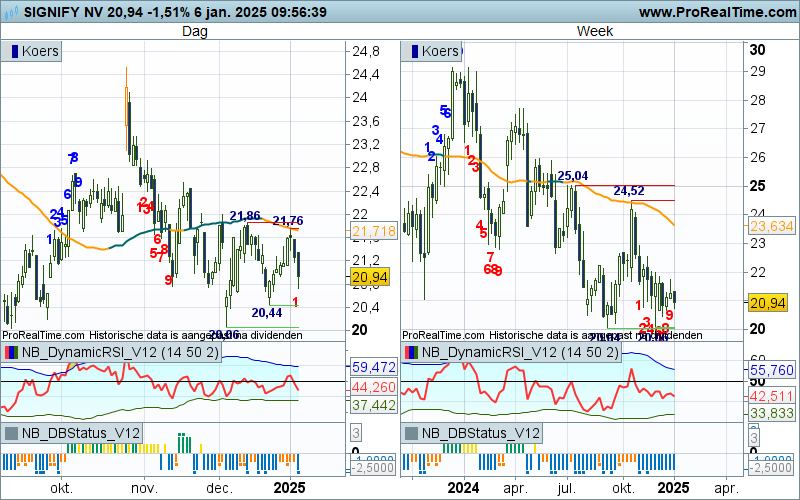
Task: Click the SIGNIFY NV 20,94 -1,51% title text
Action: click(105, 12)
